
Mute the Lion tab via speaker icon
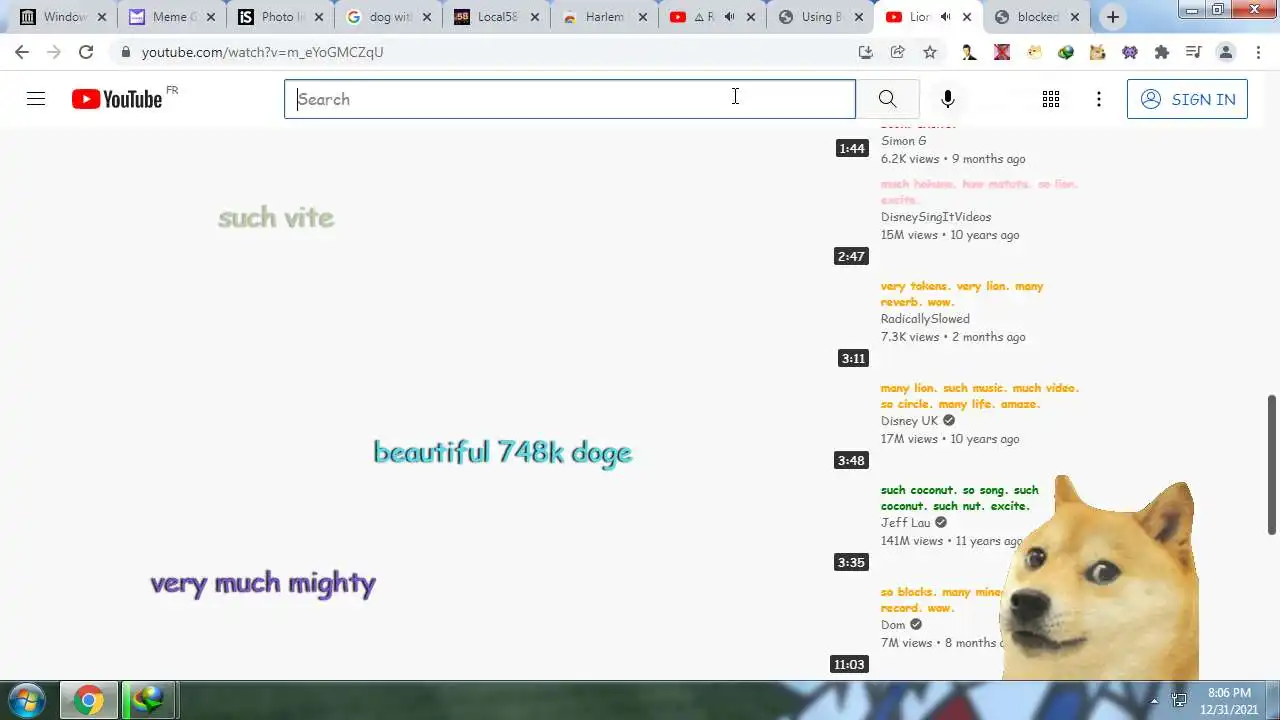pyautogui.click(x=945, y=17)
